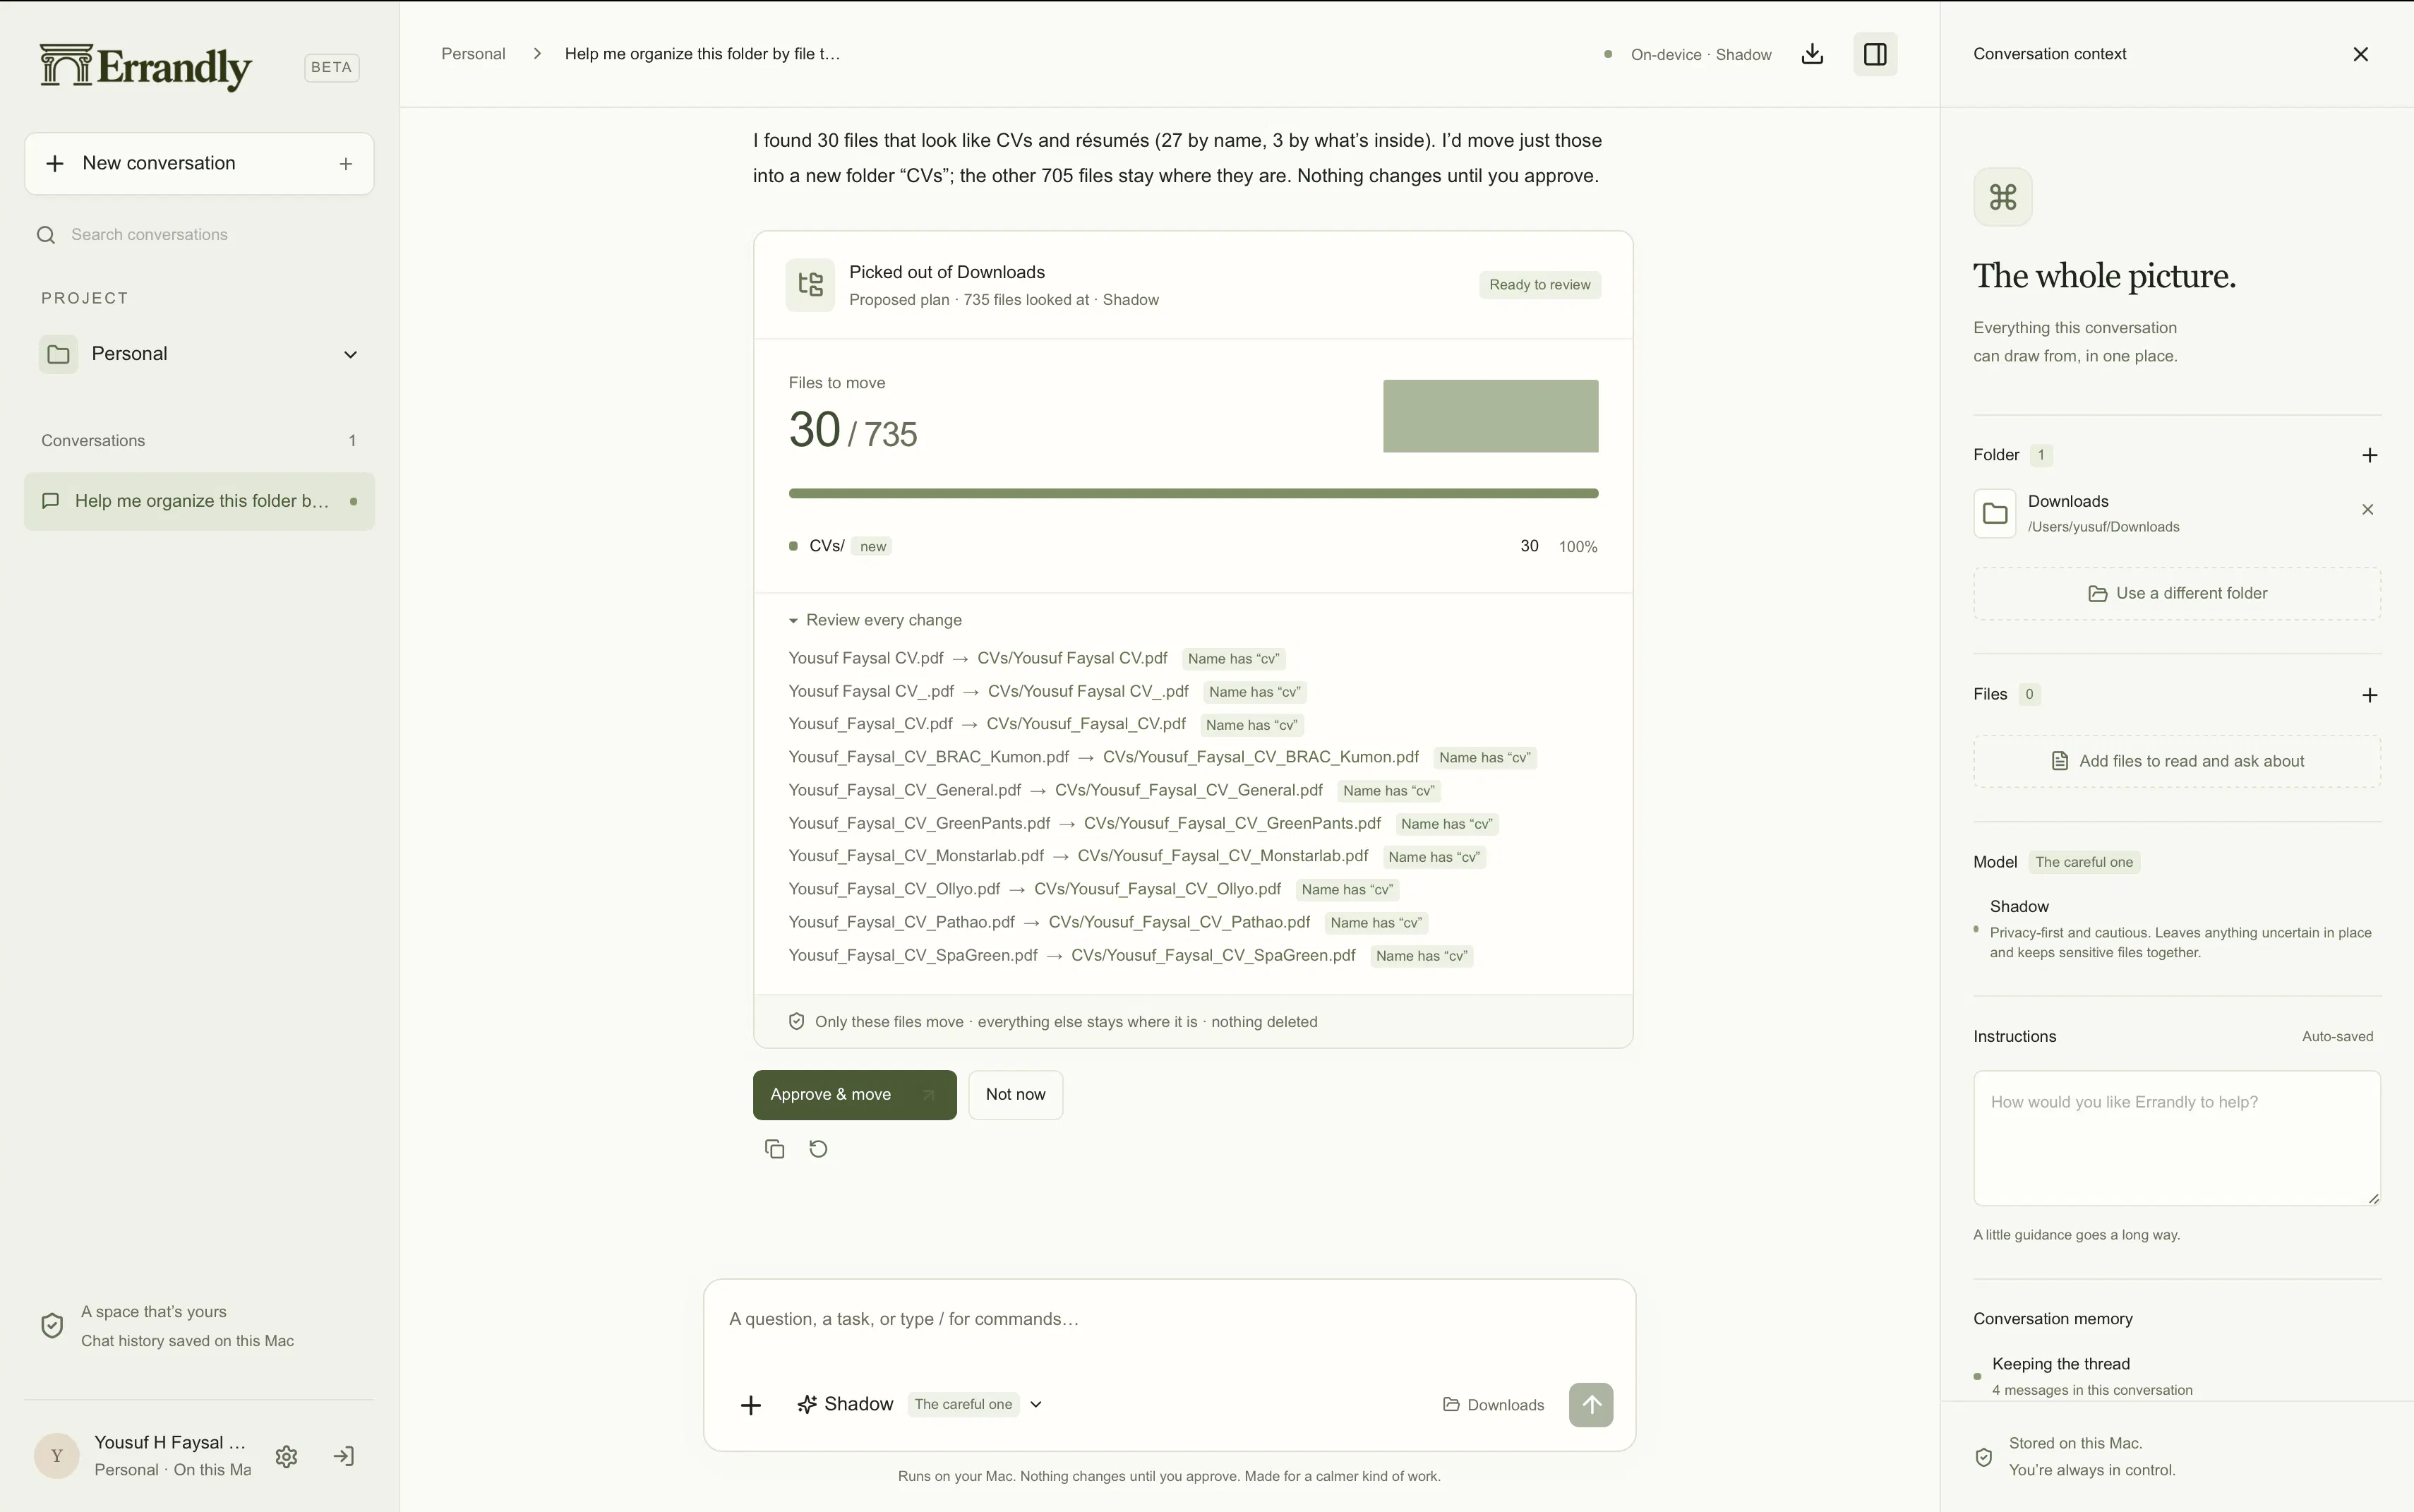Click the send arrow button

click(x=1591, y=1405)
